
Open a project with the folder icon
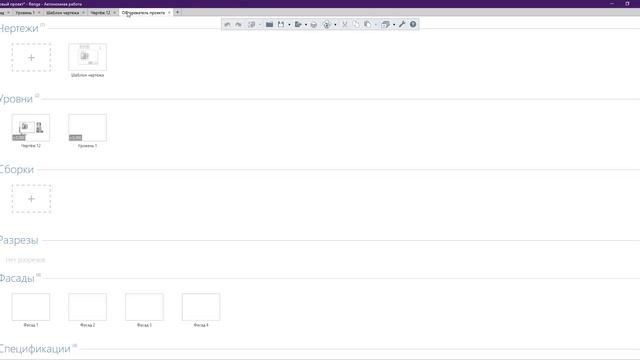269,24
